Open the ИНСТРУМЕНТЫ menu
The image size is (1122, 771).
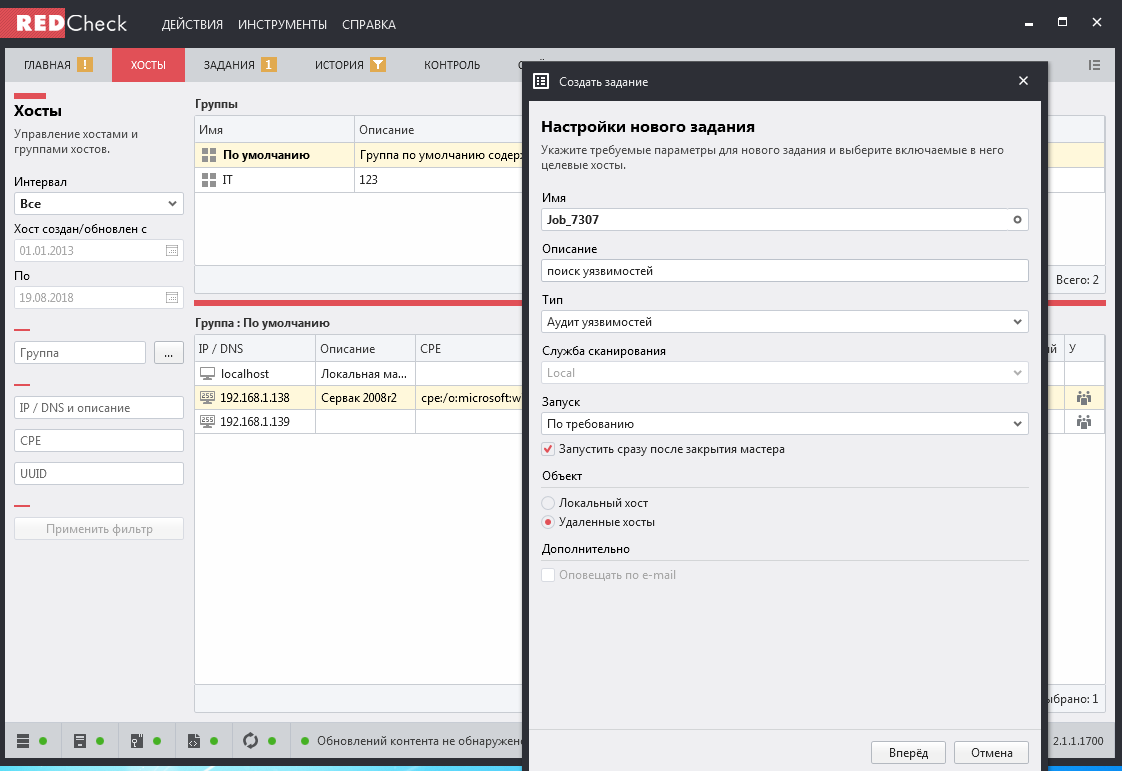pyautogui.click(x=282, y=24)
